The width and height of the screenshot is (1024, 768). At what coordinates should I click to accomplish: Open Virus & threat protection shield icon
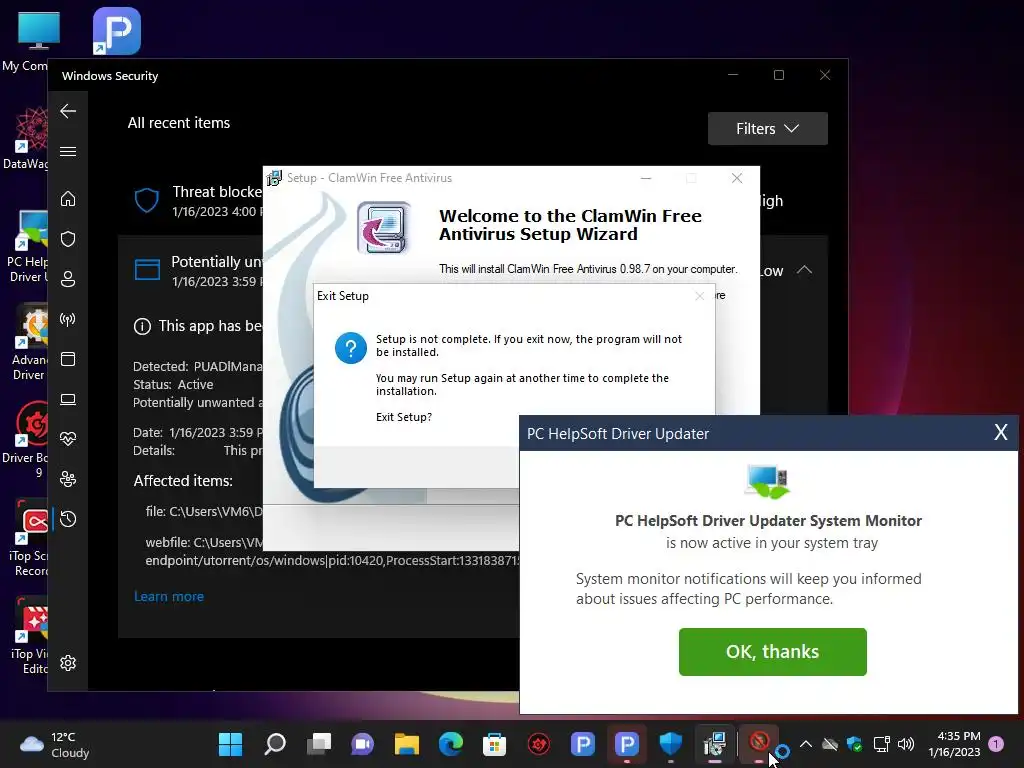click(68, 239)
